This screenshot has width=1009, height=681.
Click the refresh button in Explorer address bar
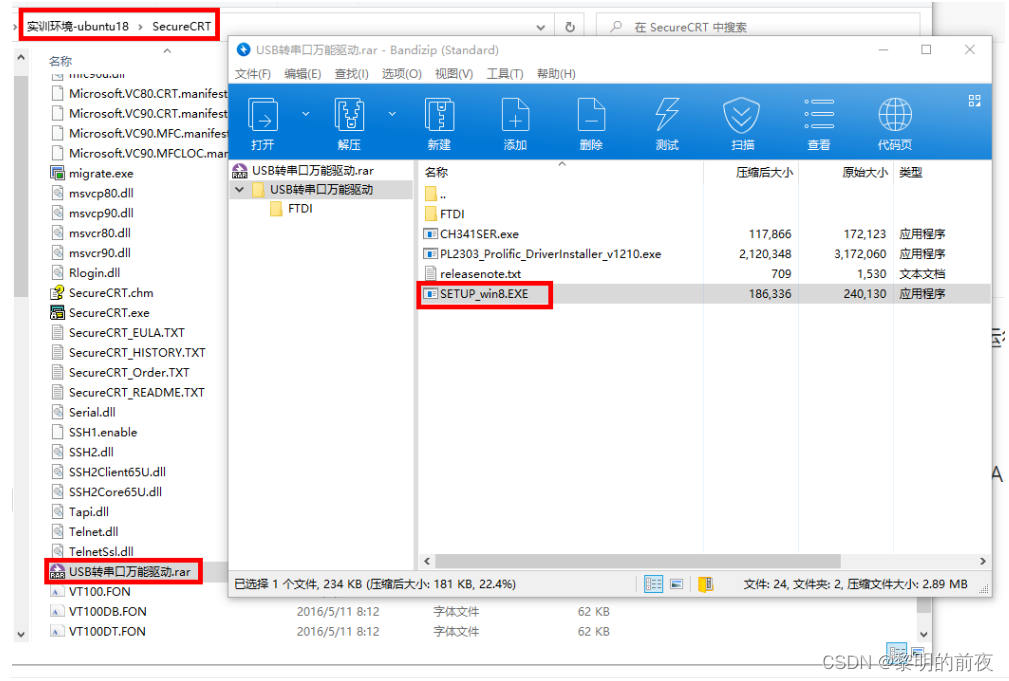tap(569, 27)
